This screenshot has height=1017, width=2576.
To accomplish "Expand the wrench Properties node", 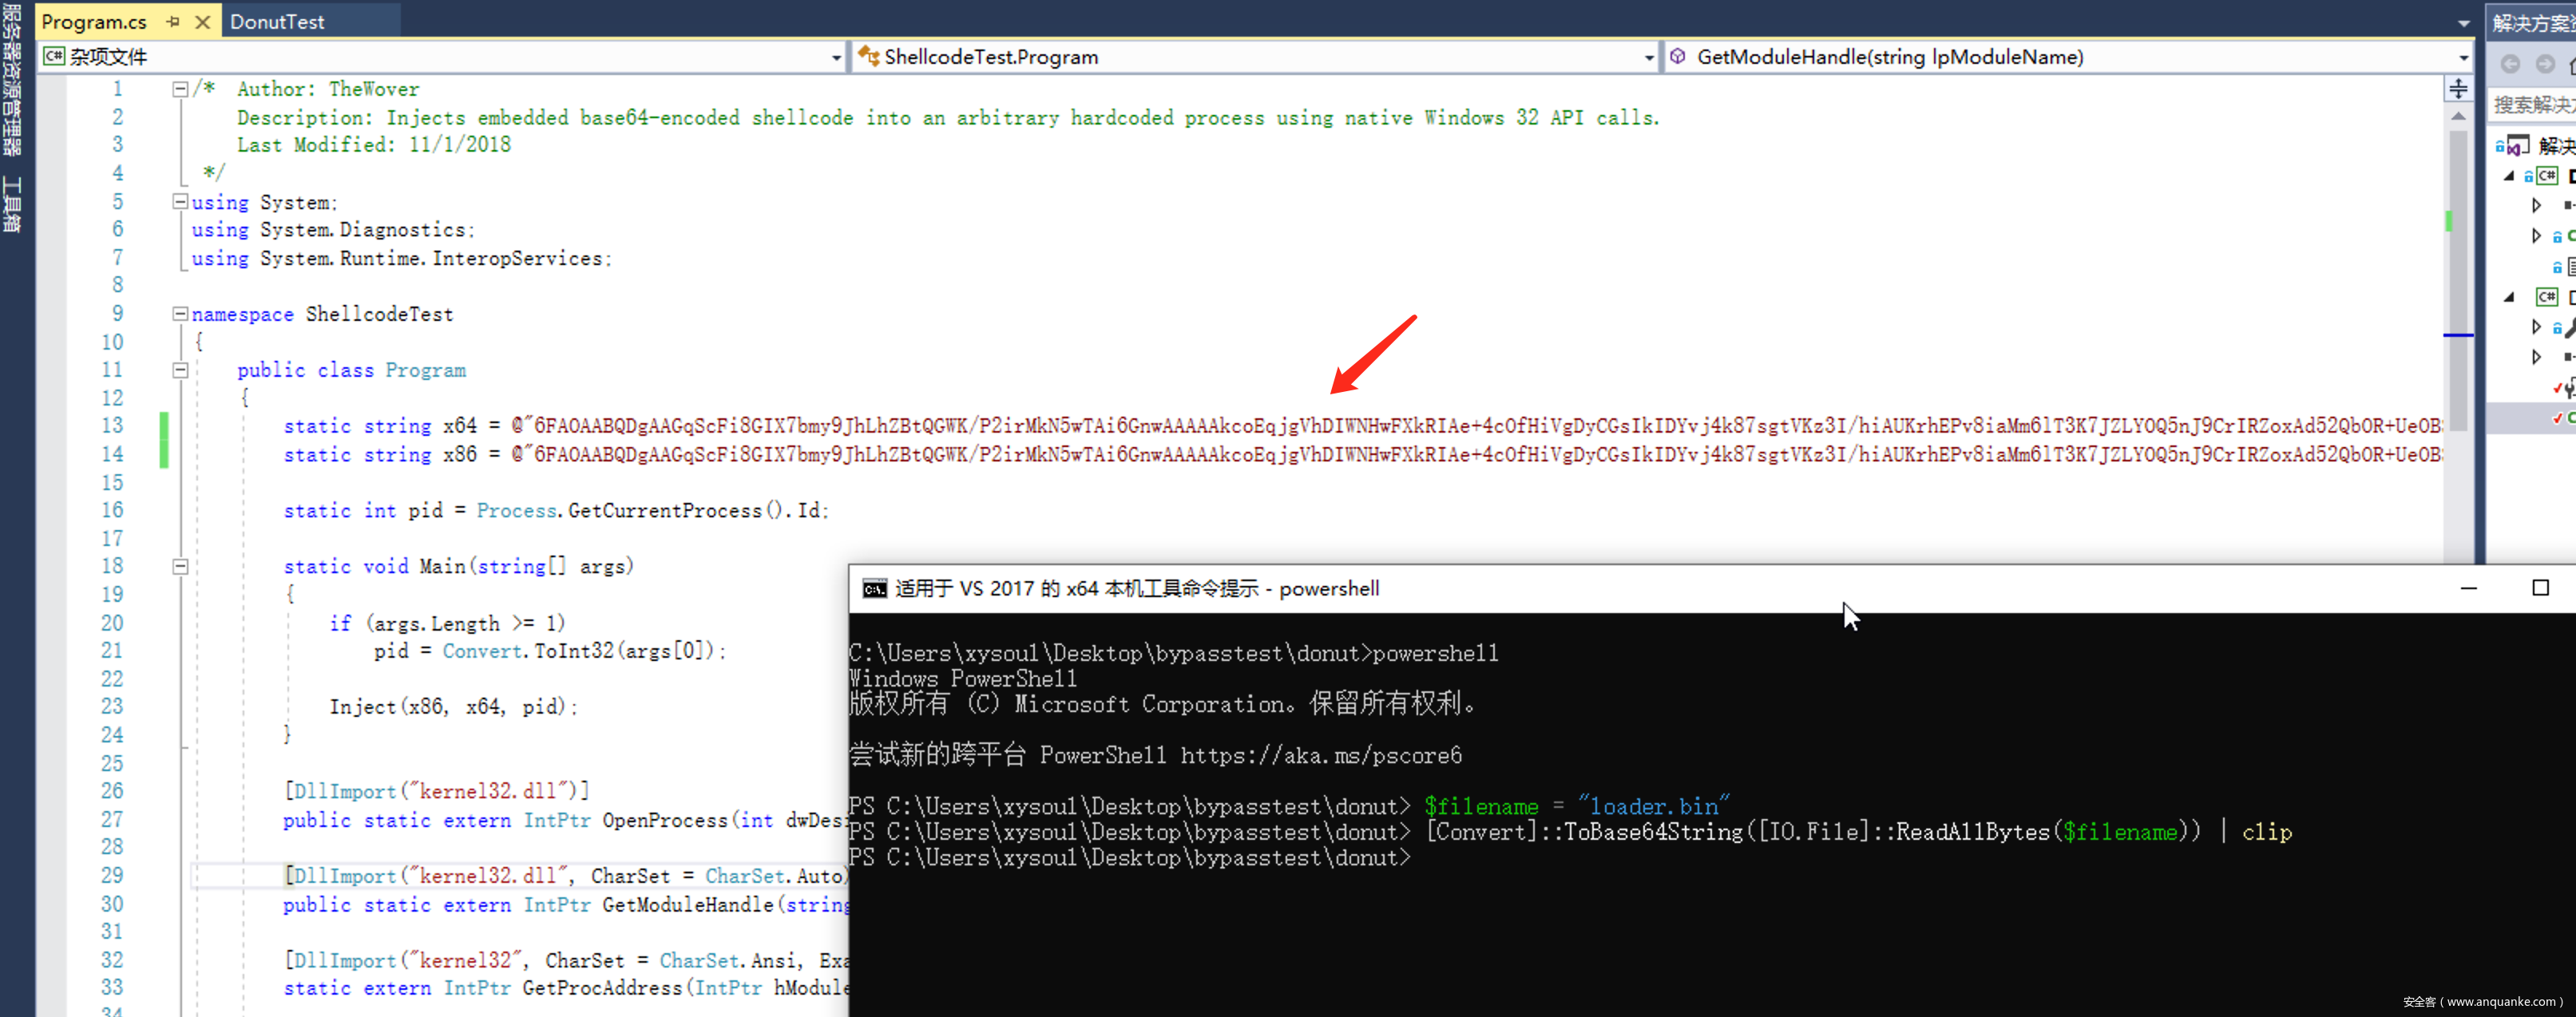I will tap(2535, 327).
